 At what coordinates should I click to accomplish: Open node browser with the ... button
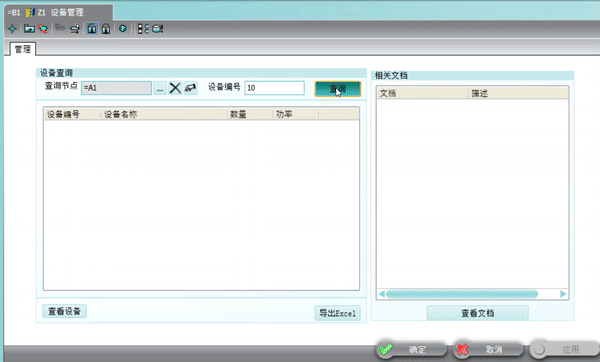(x=160, y=88)
